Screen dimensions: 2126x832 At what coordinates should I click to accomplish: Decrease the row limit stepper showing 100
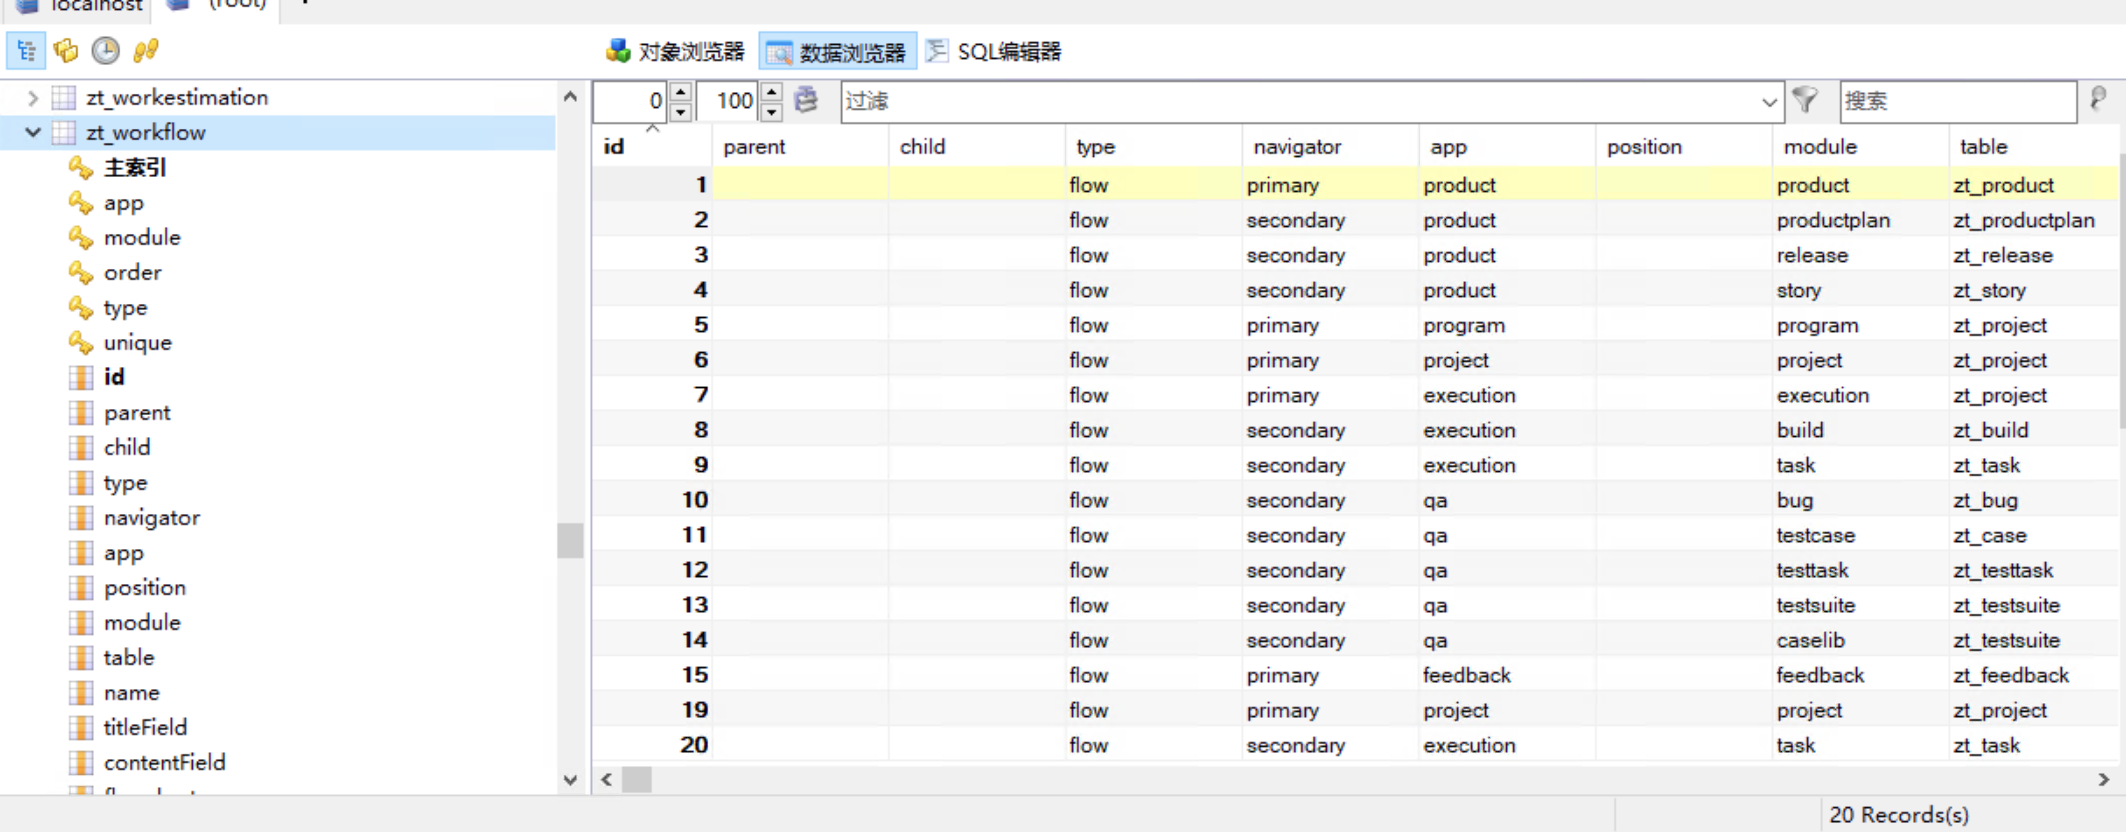coord(772,111)
